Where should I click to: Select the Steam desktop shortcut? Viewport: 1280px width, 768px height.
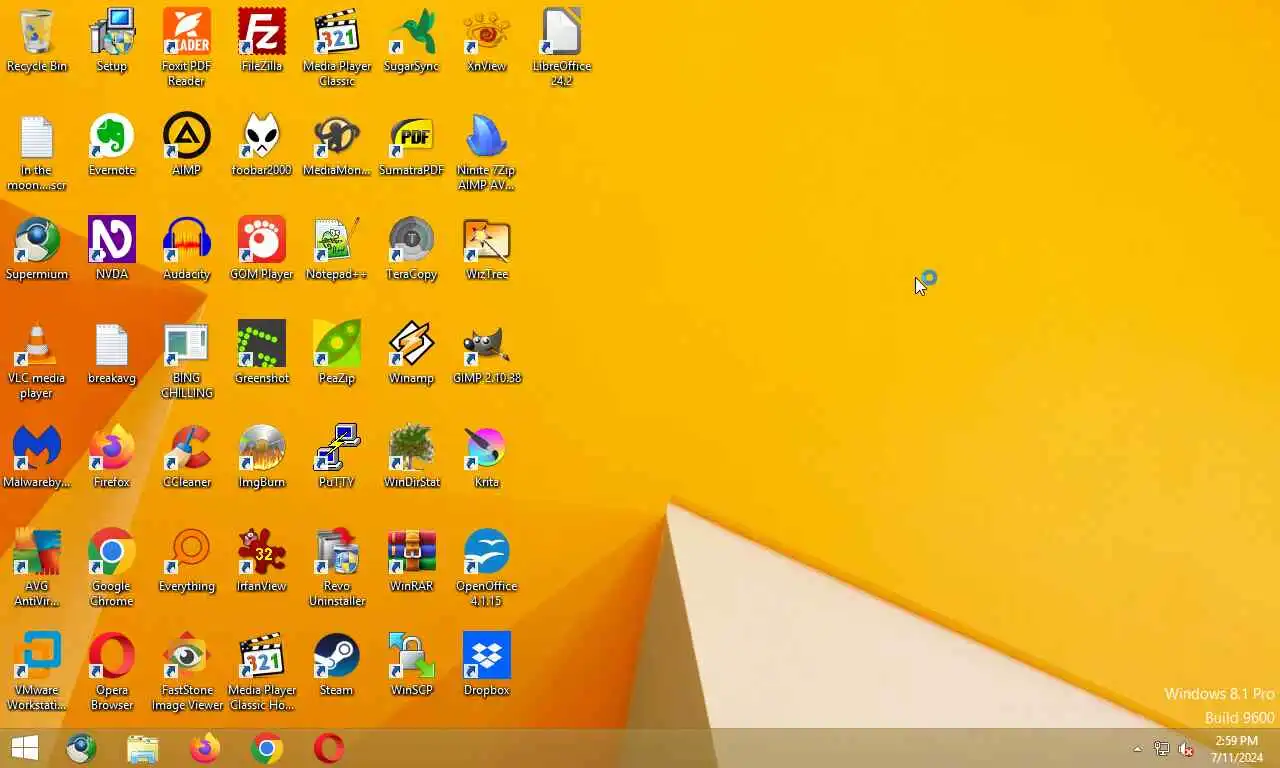[337, 665]
